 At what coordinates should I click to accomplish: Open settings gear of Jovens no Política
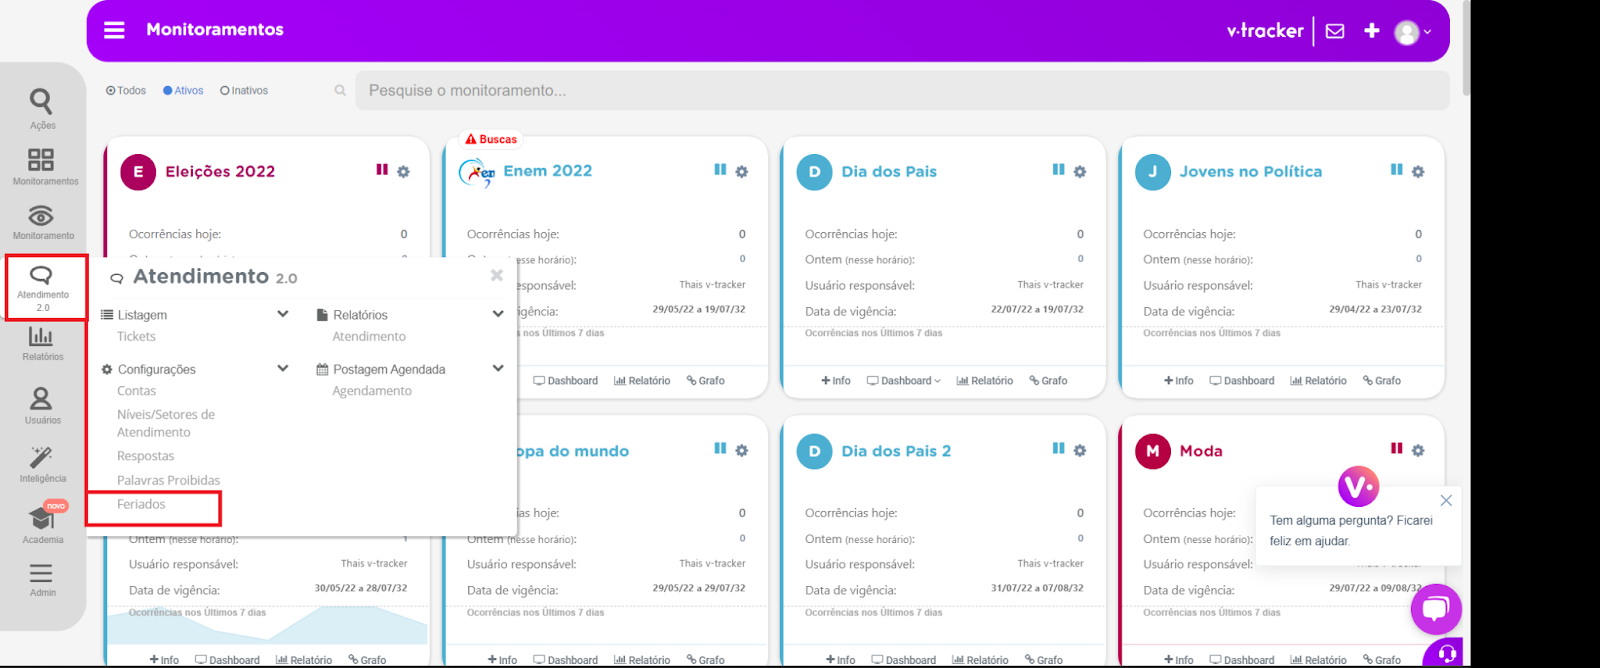[x=1418, y=172]
